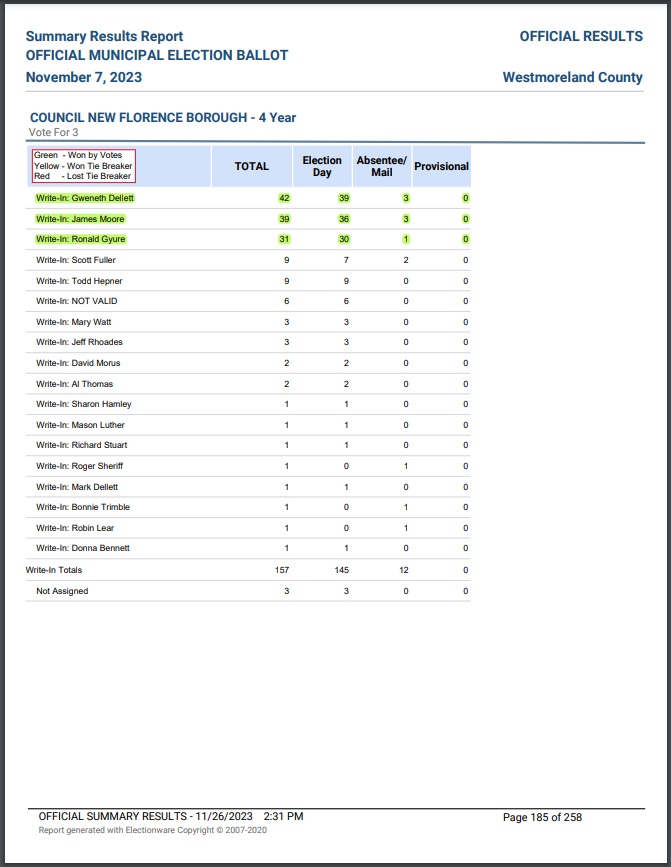
Task: Click the Write-In: Roger Sheriff name
Action: click(79, 466)
